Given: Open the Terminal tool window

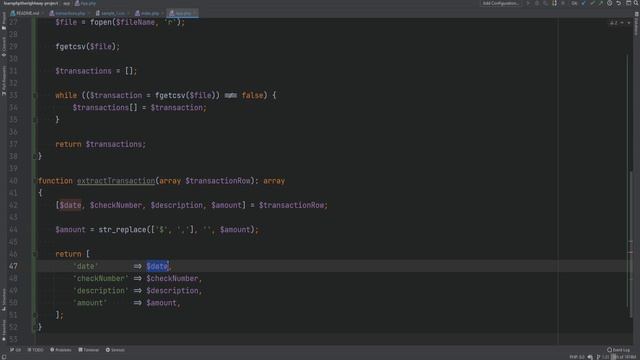Looking at the screenshot, I should point(89,350).
